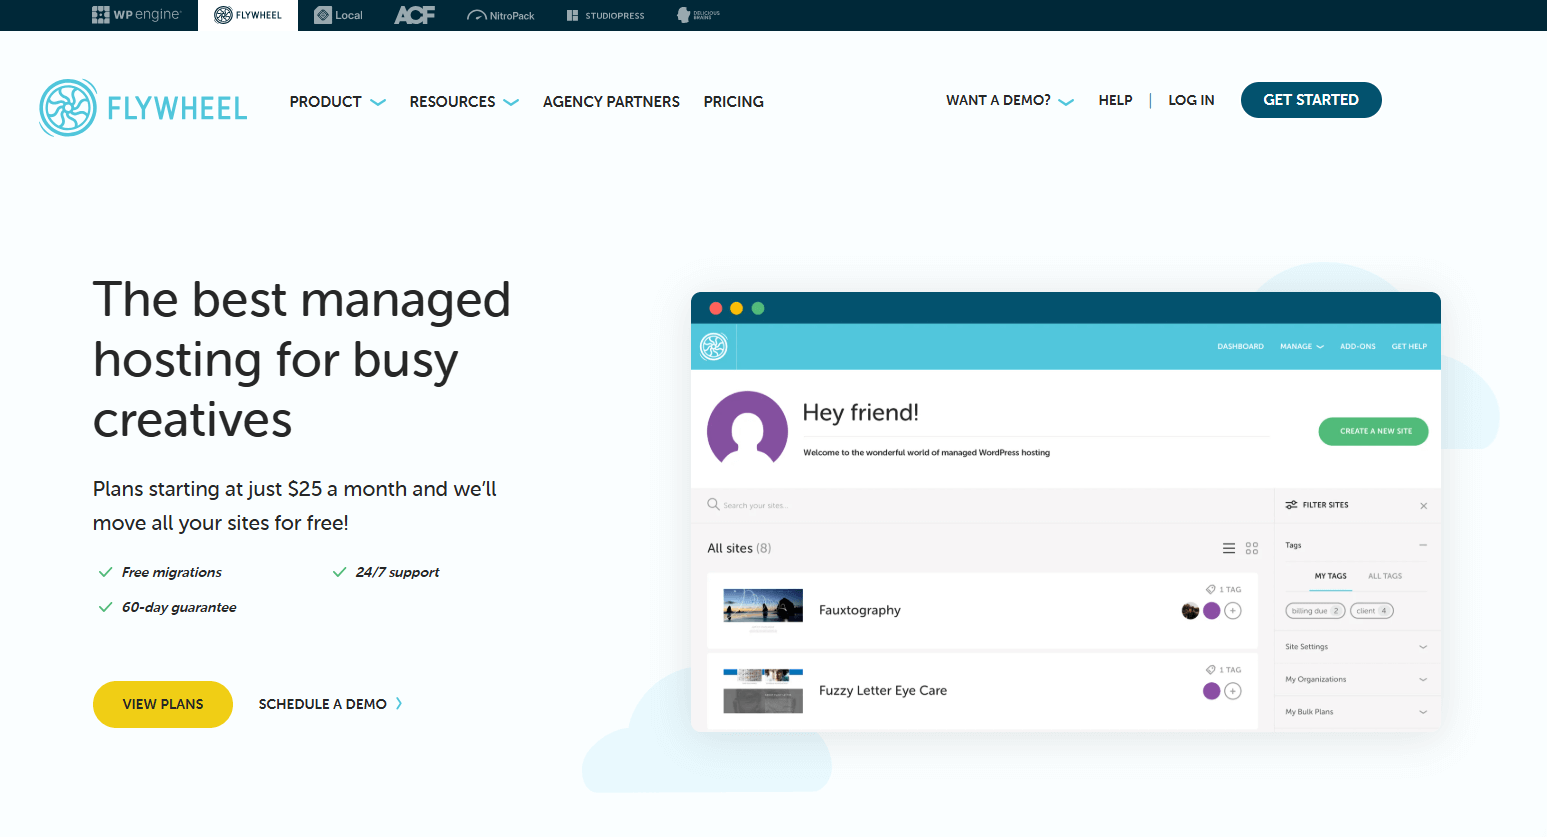Open the ACF brand logo
1547x837 pixels.
414,15
